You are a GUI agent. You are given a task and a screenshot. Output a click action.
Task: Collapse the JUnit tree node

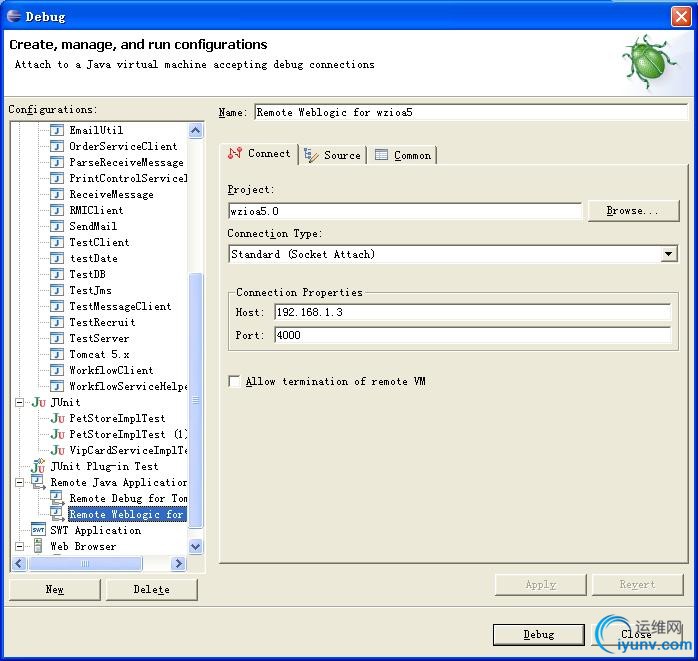pos(20,402)
